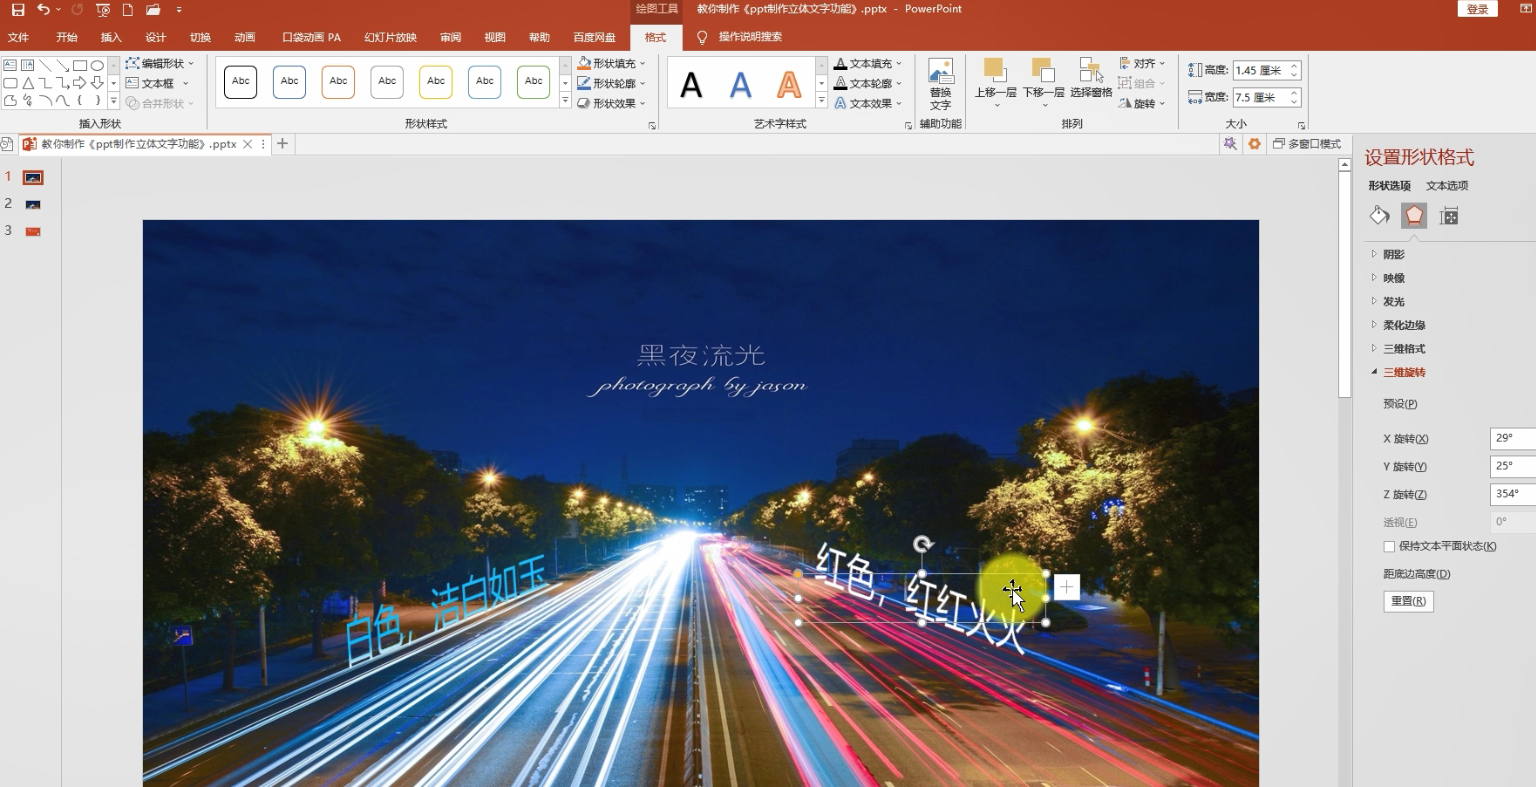Select the horizontal text box shape icon
This screenshot has width=1536, height=787.
click(x=10, y=65)
